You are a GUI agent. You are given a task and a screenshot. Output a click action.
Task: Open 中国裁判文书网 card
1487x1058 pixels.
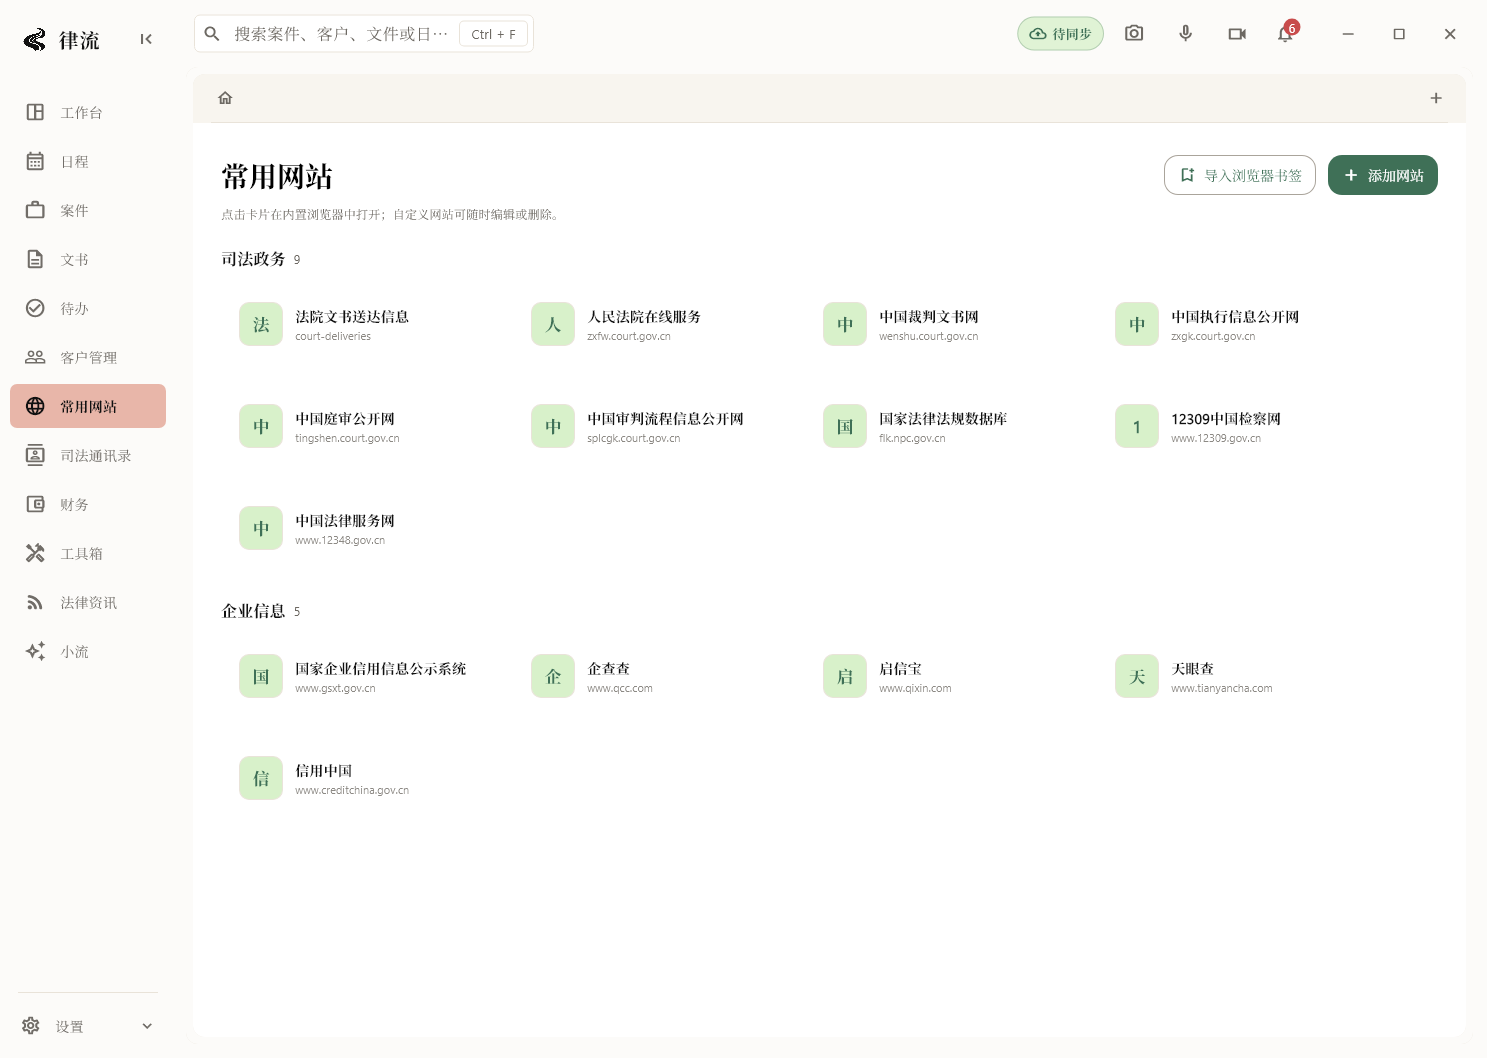tap(951, 324)
